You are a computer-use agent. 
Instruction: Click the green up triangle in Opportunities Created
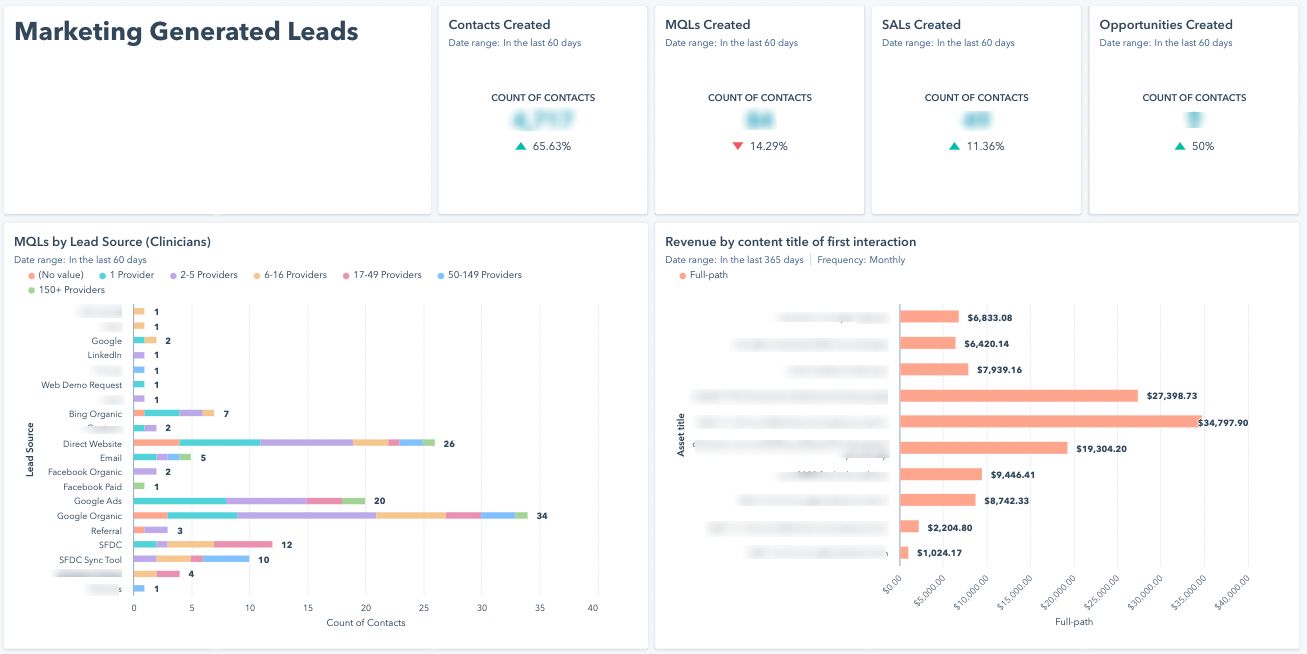pos(1180,146)
